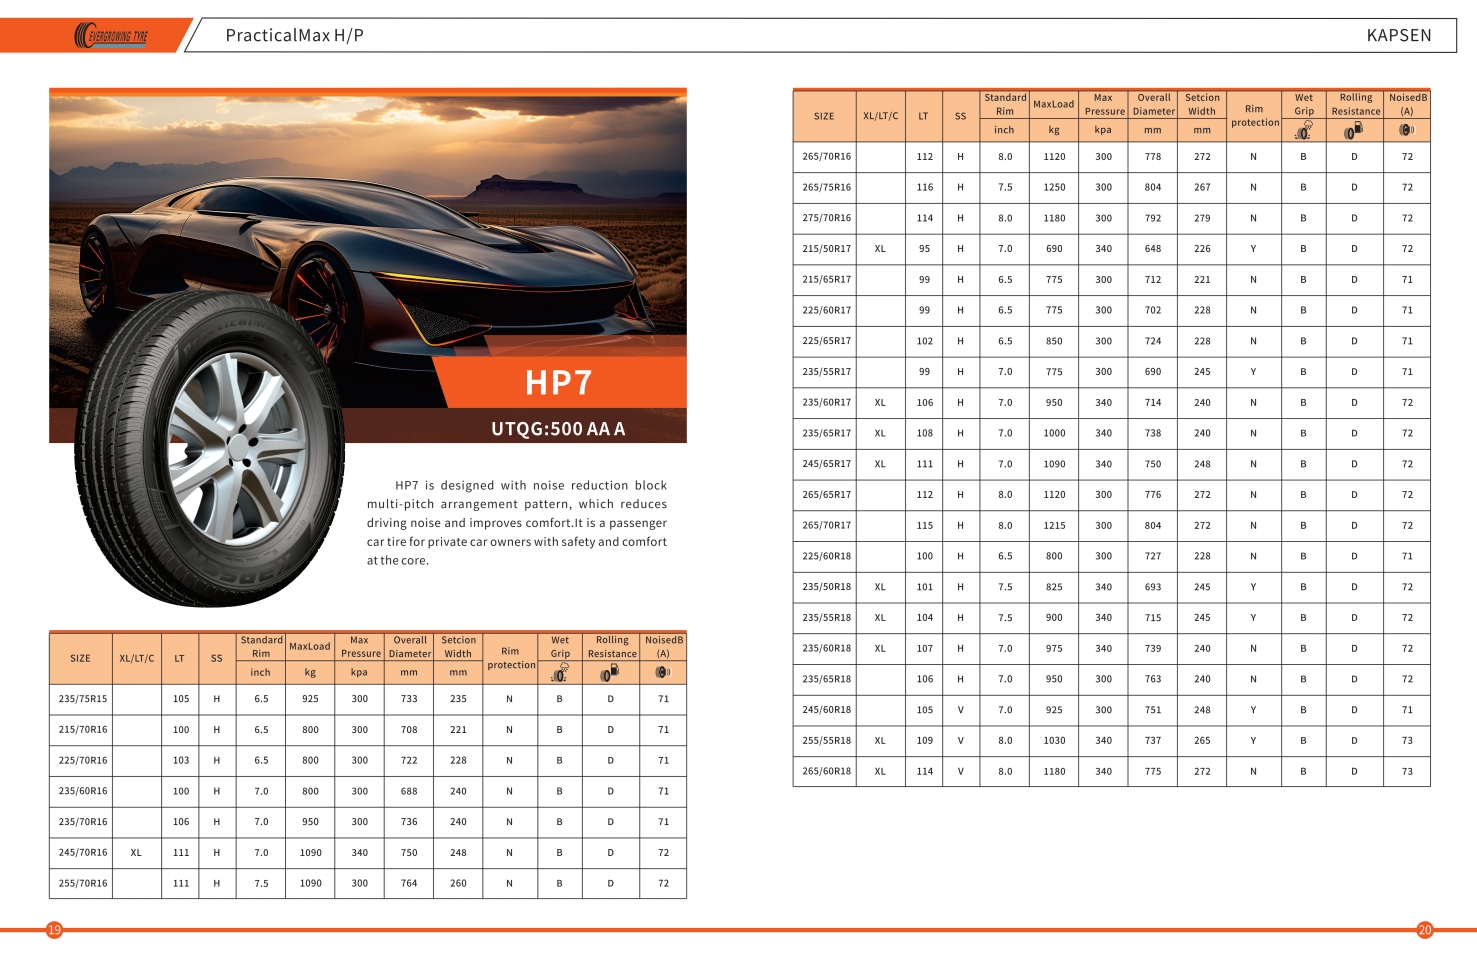Select the '235/55R18' size cell
1477x954 pixels.
tap(827, 618)
